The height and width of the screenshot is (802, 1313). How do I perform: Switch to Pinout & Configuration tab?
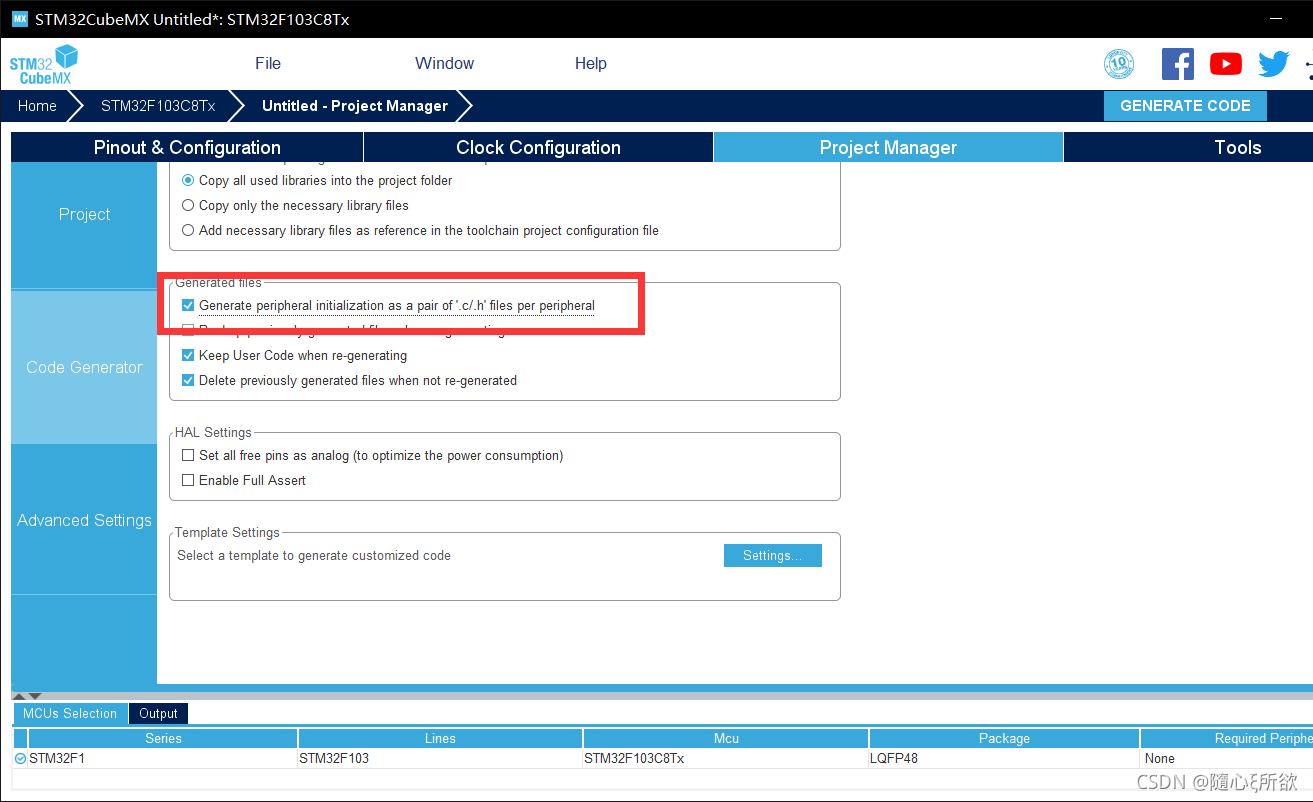coord(187,147)
